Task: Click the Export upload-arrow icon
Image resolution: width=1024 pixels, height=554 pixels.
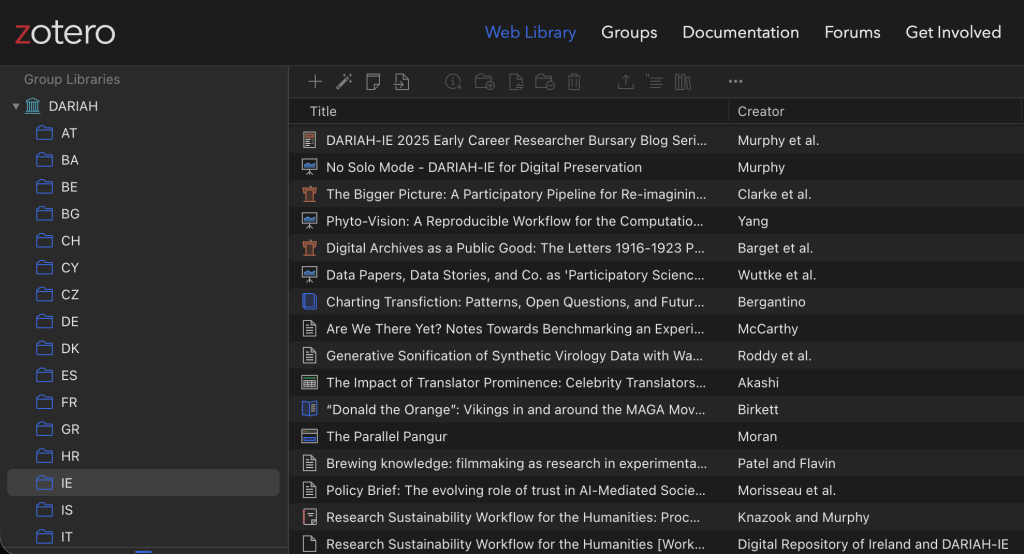Action: coord(626,82)
